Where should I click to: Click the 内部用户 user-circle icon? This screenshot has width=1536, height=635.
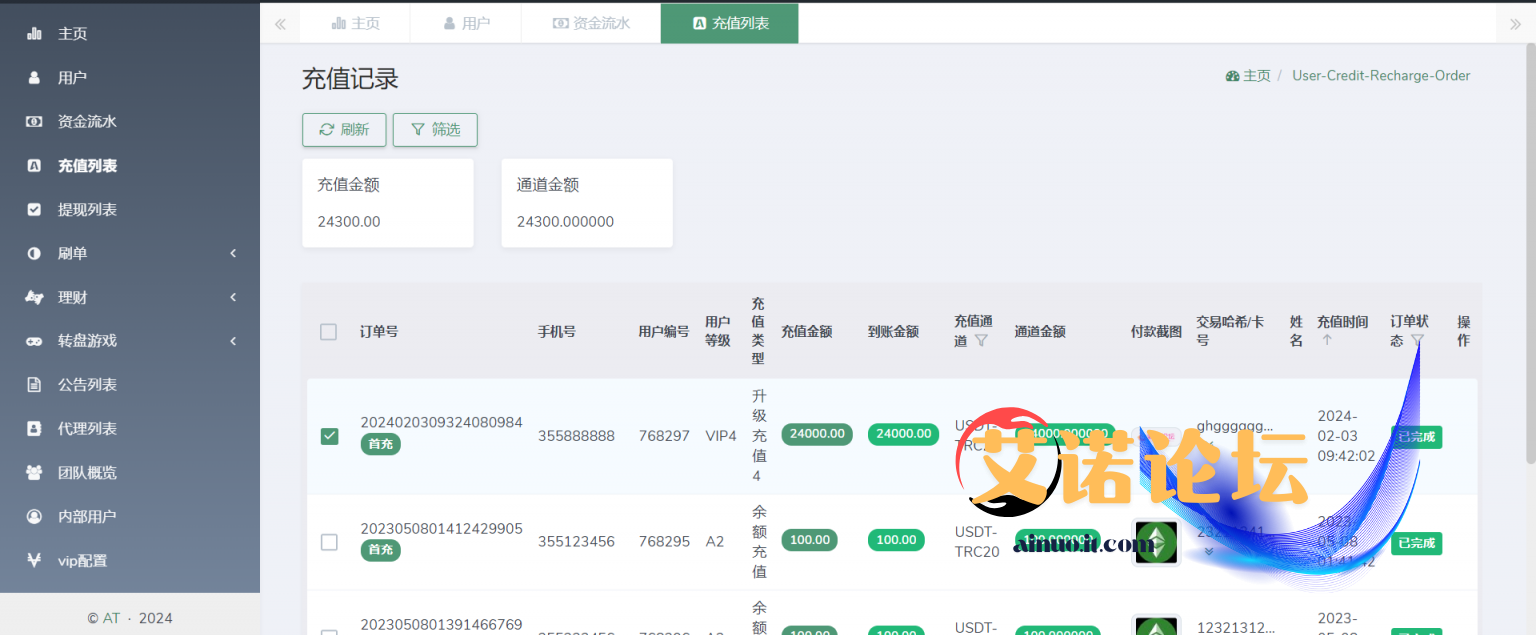[x=34, y=516]
